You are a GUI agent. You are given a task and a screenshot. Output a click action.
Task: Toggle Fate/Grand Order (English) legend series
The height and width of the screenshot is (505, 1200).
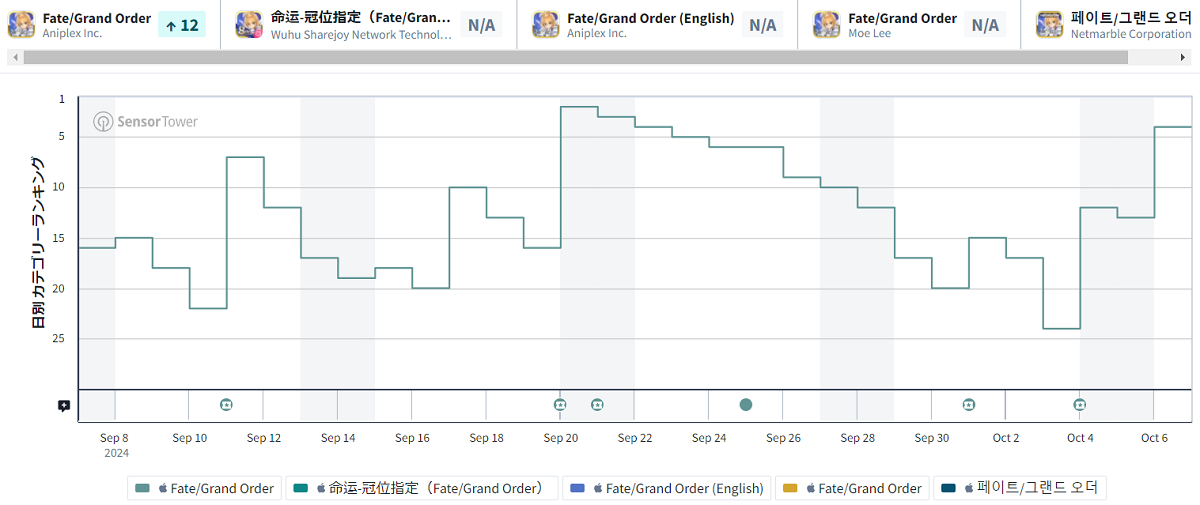tap(666, 488)
